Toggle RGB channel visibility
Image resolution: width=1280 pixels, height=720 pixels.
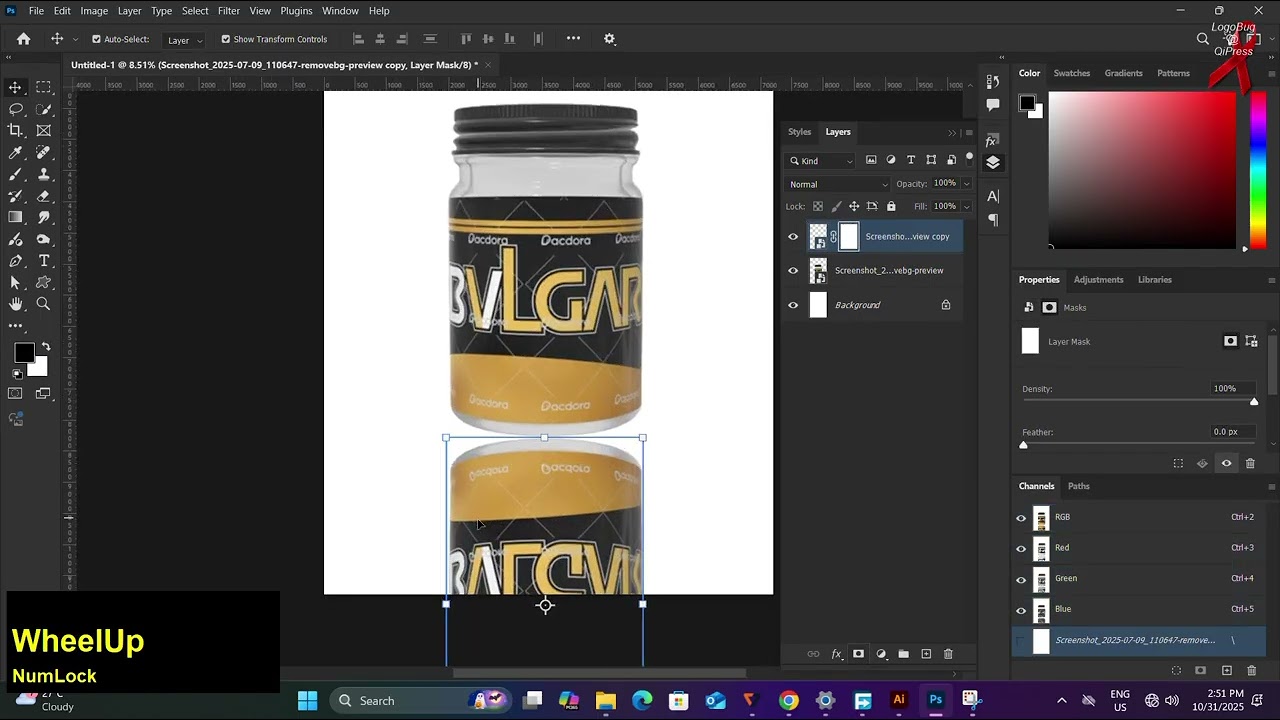pos(1021,518)
